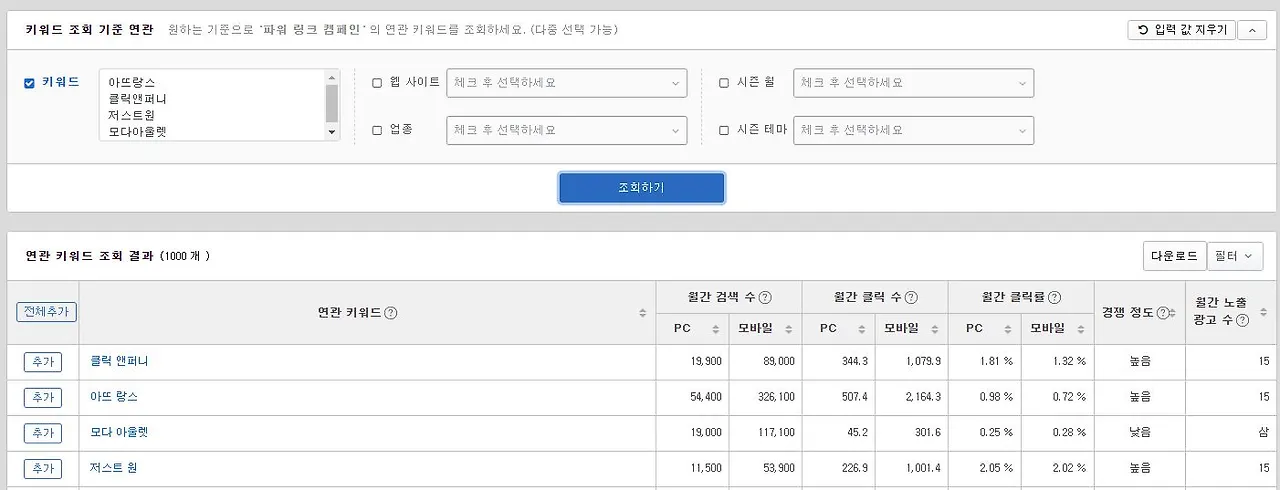Uncheck the 키워드 checkbox
The width and height of the screenshot is (1280, 490).
tap(29, 83)
